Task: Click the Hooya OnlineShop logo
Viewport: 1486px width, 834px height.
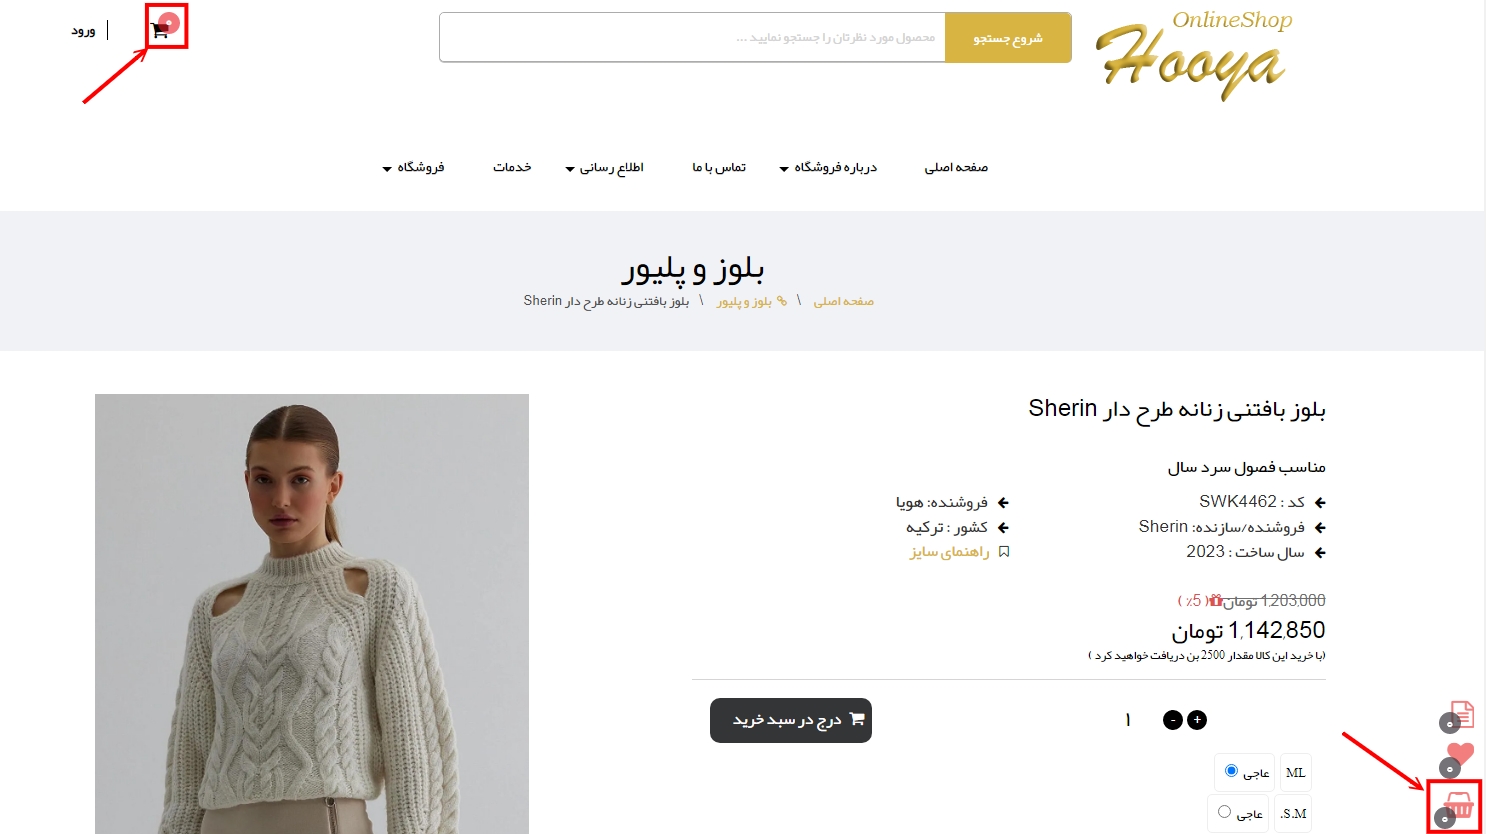Action: pyautogui.click(x=1194, y=56)
